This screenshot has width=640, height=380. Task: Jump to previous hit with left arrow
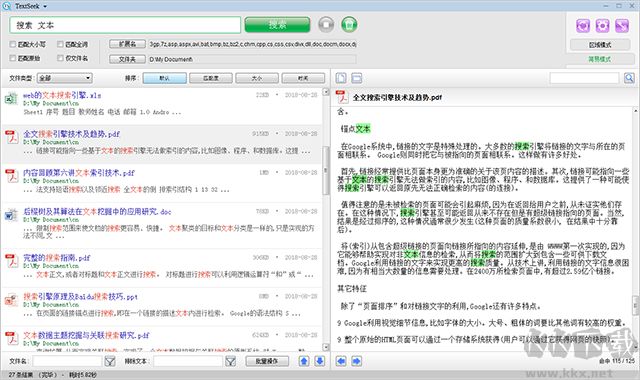point(341,361)
